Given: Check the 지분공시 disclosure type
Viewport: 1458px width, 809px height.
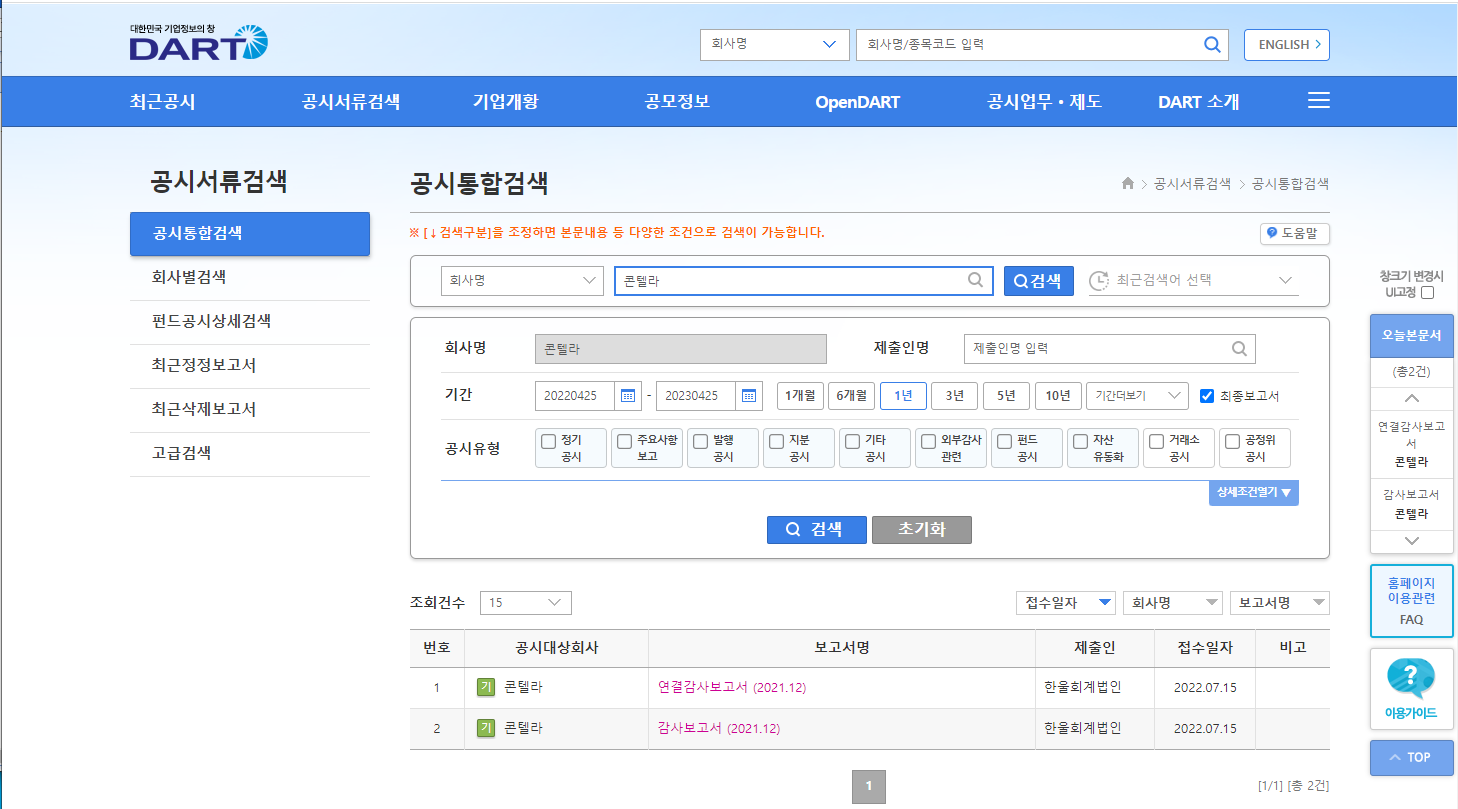Looking at the screenshot, I should [x=776, y=441].
